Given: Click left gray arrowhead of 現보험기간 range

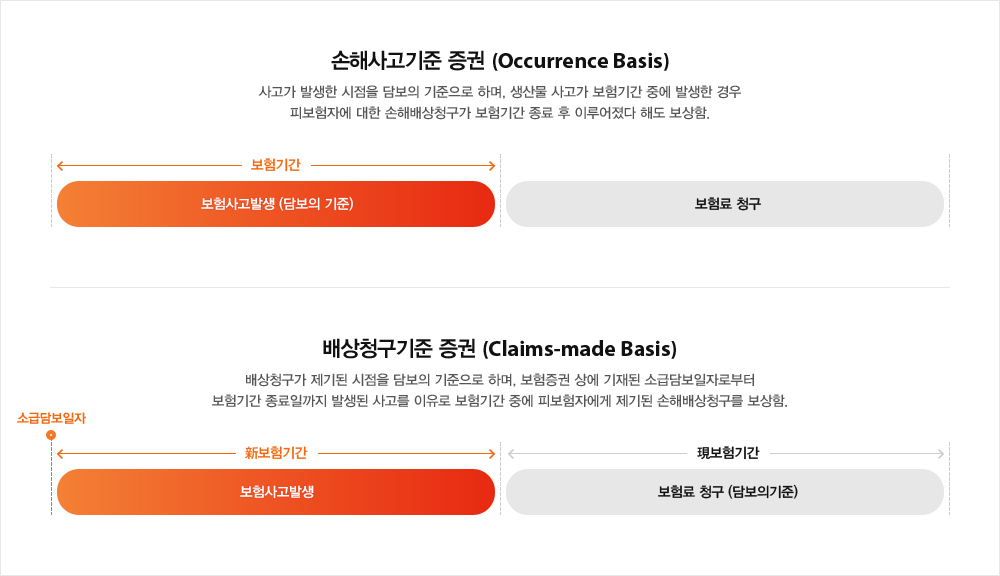Looking at the screenshot, I should pyautogui.click(x=512, y=453).
